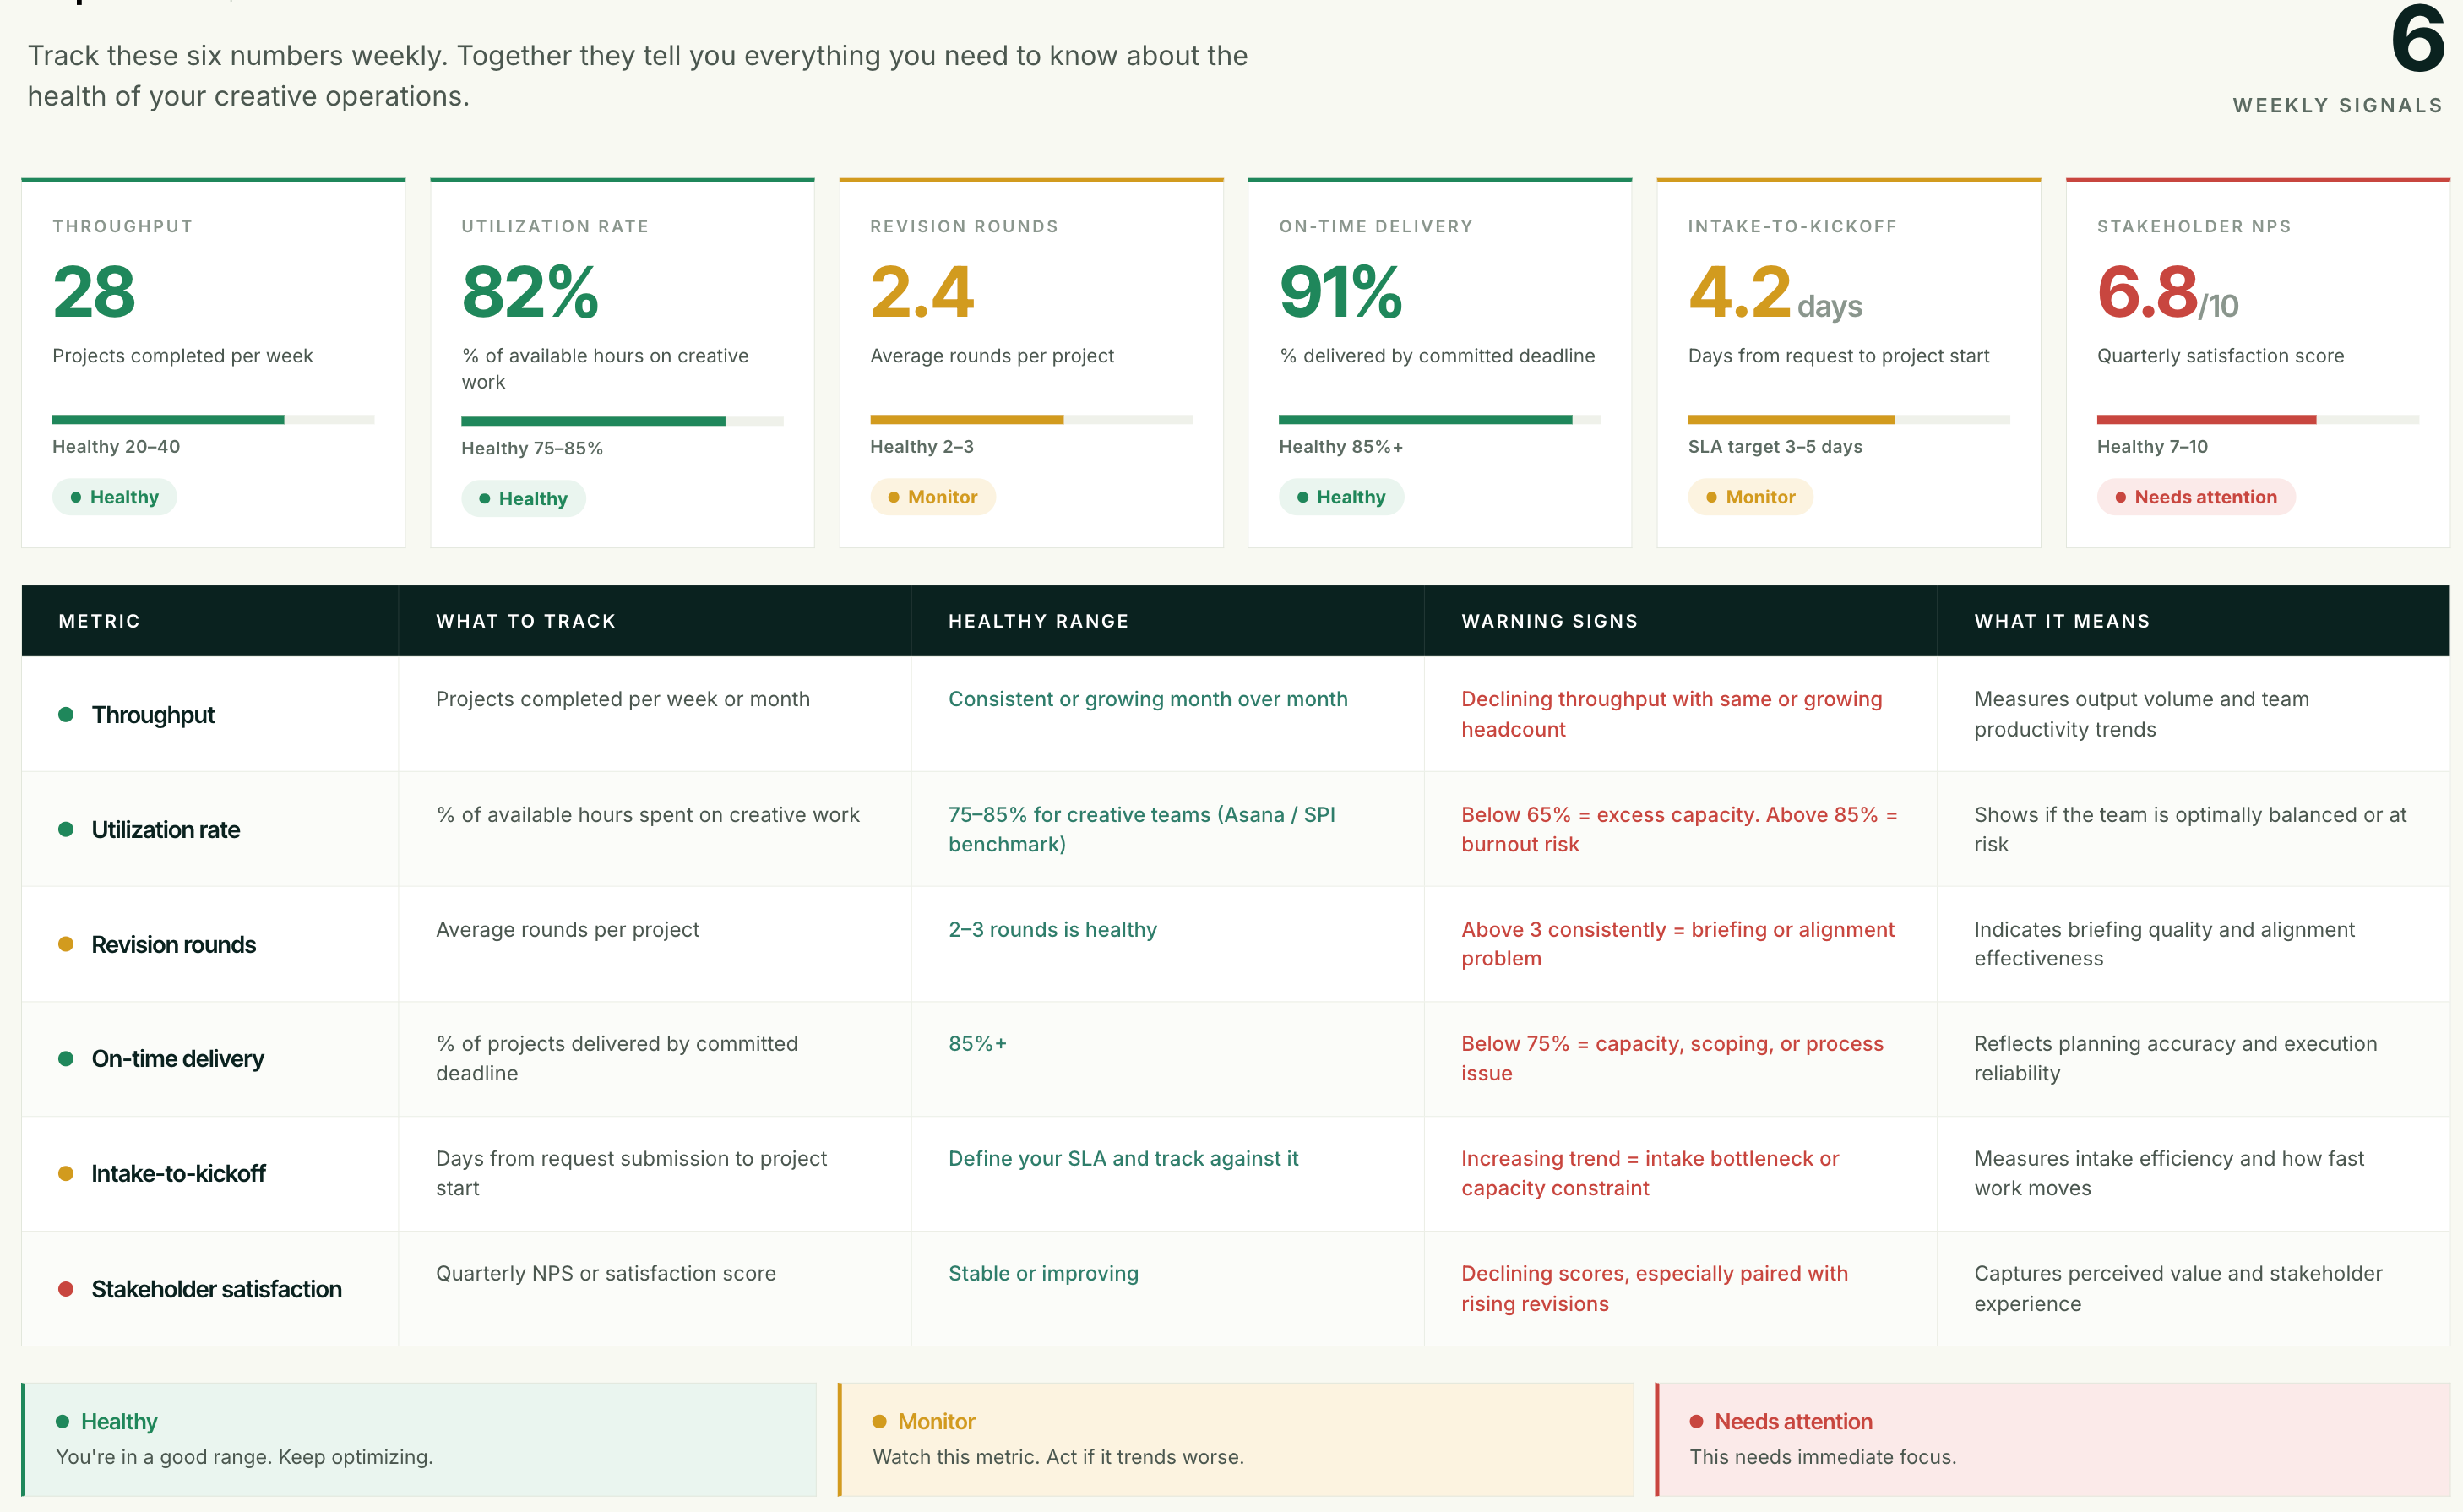Click the 91% value on On-Time Delivery card
Image resolution: width=2463 pixels, height=1512 pixels.
[x=1341, y=292]
